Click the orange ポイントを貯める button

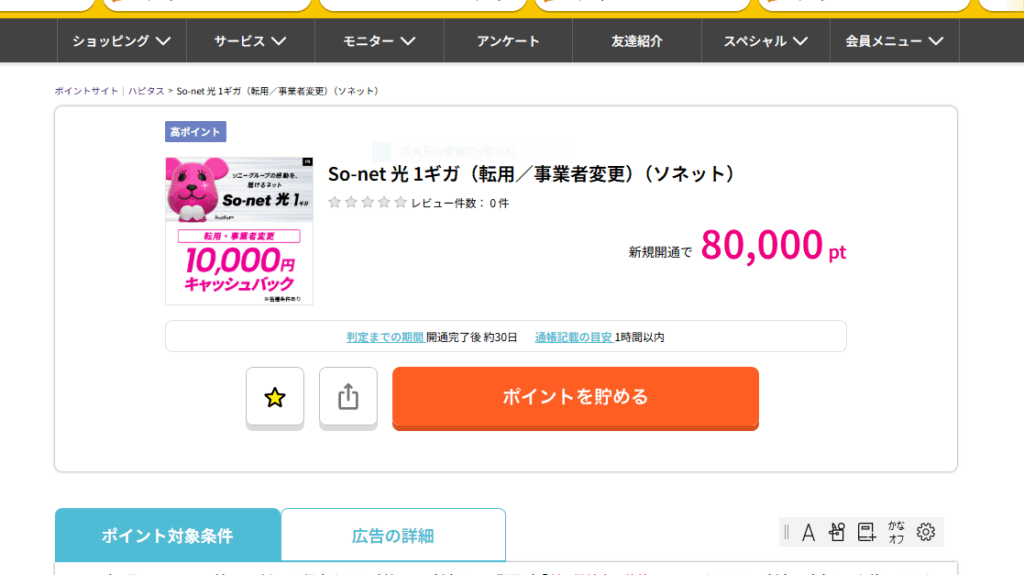coord(575,397)
